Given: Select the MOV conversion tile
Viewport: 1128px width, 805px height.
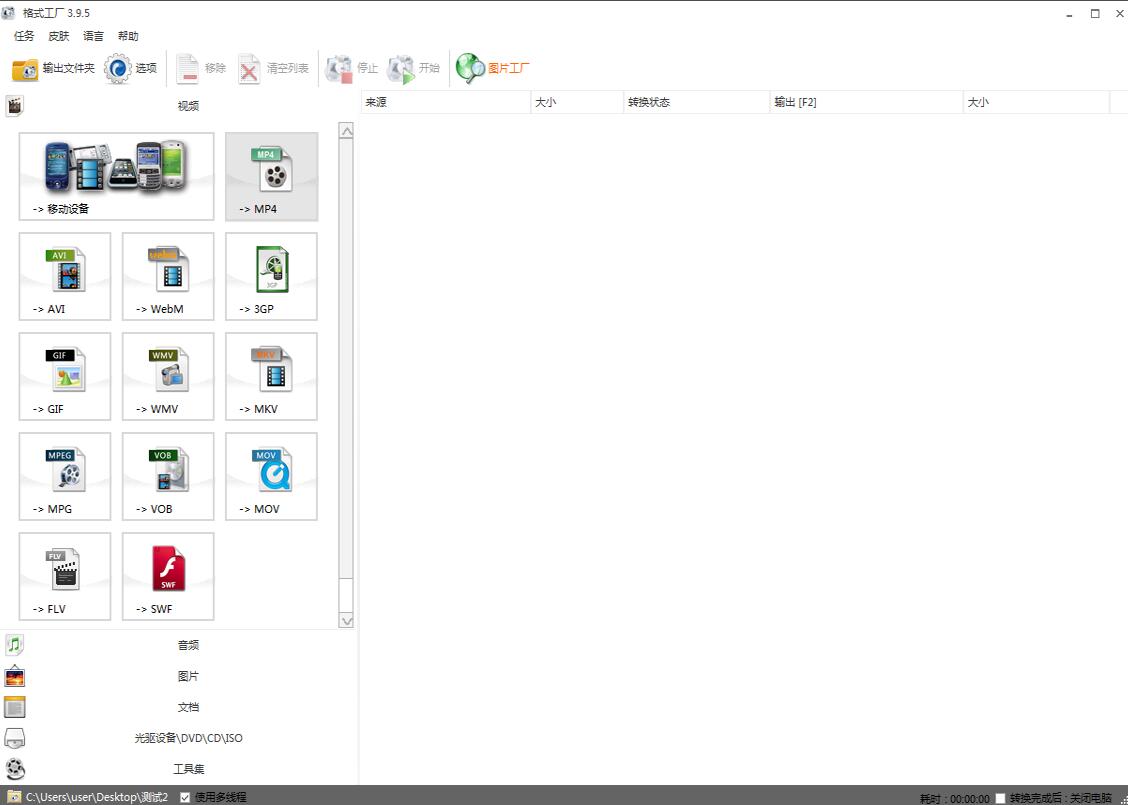Looking at the screenshot, I should 271,476.
